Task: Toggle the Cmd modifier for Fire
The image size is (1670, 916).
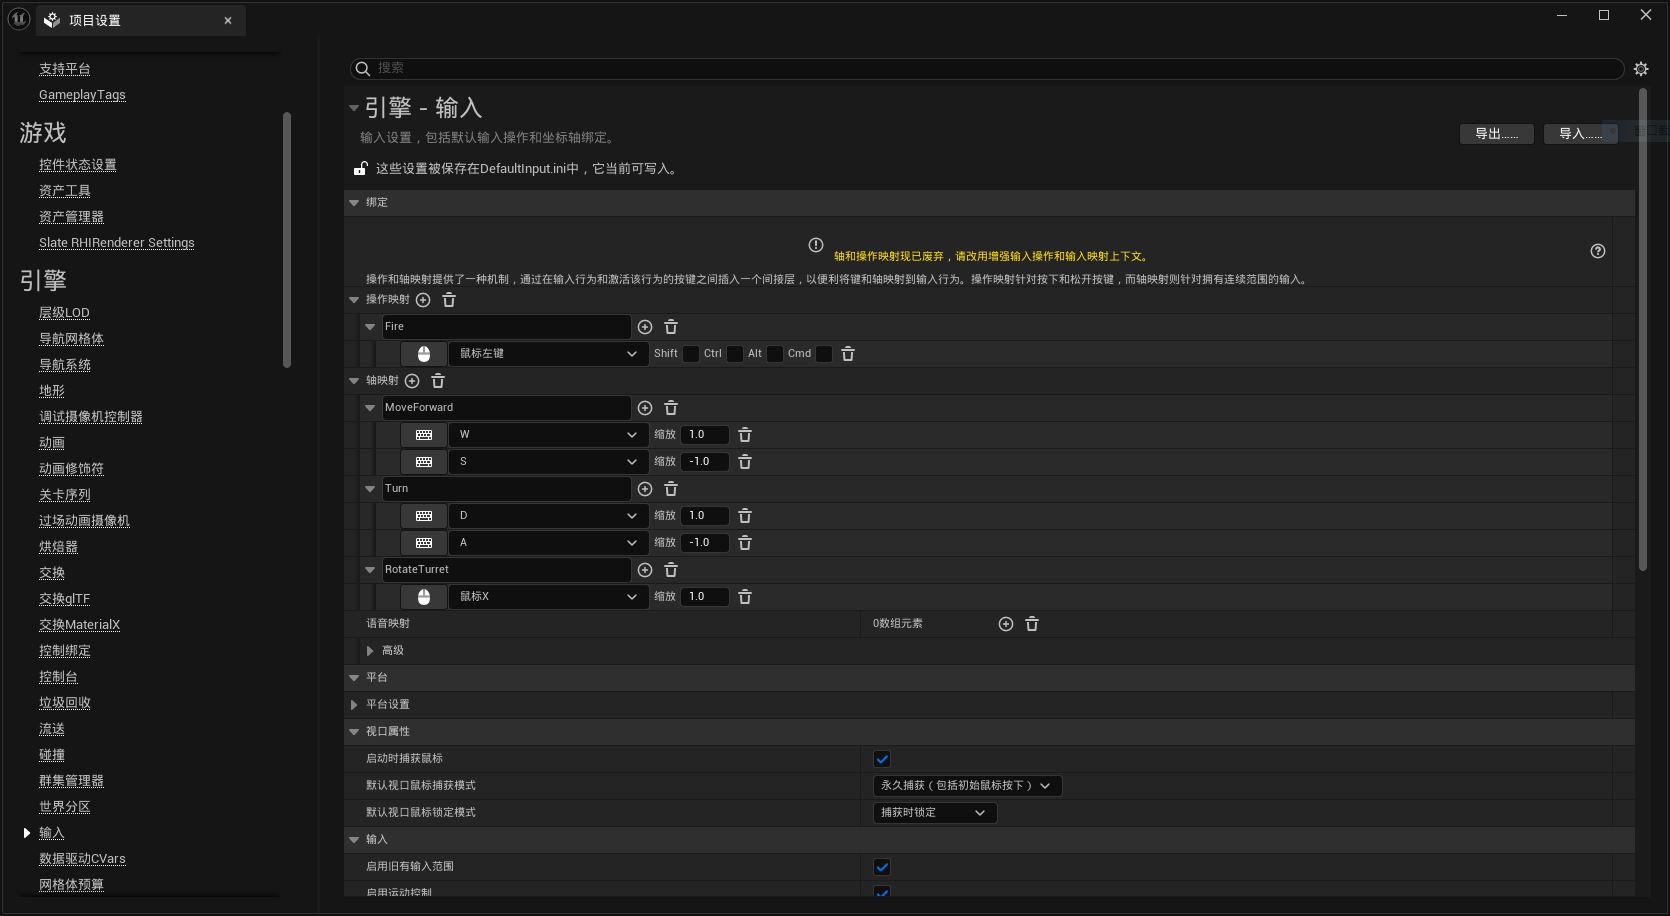Action: (x=824, y=354)
